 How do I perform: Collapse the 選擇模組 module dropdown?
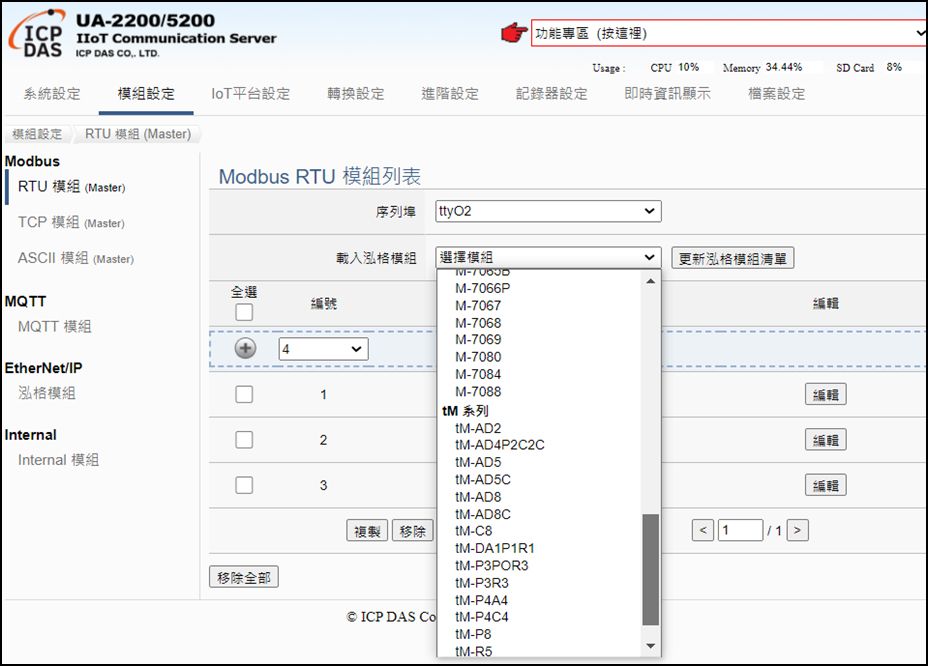[548, 258]
